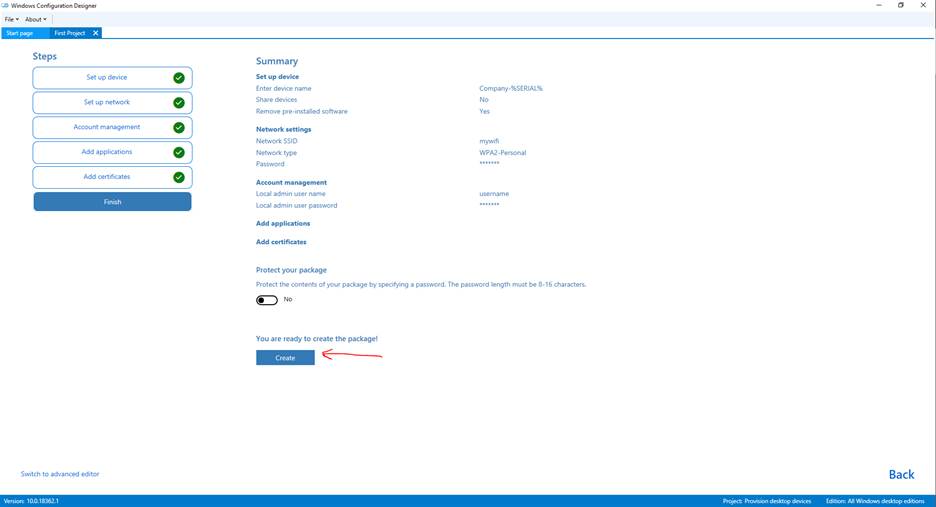Click the Back link
This screenshot has width=936, height=507.
(x=901, y=474)
